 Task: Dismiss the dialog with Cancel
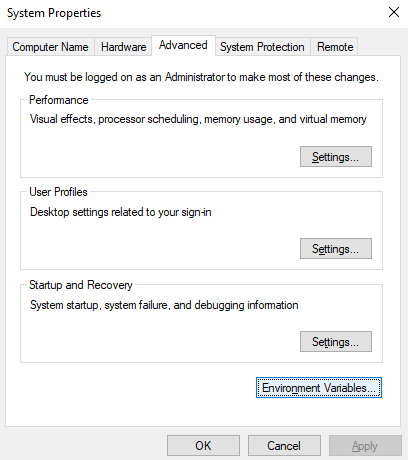coord(284,445)
